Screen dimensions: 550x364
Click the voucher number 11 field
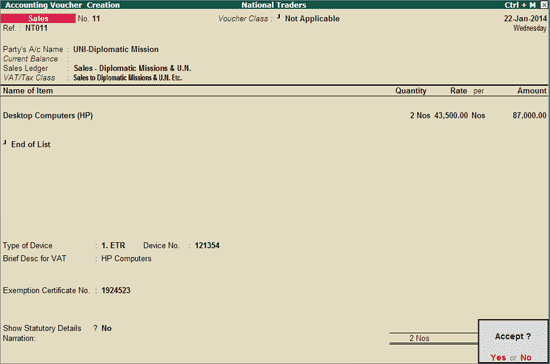pyautogui.click(x=96, y=18)
